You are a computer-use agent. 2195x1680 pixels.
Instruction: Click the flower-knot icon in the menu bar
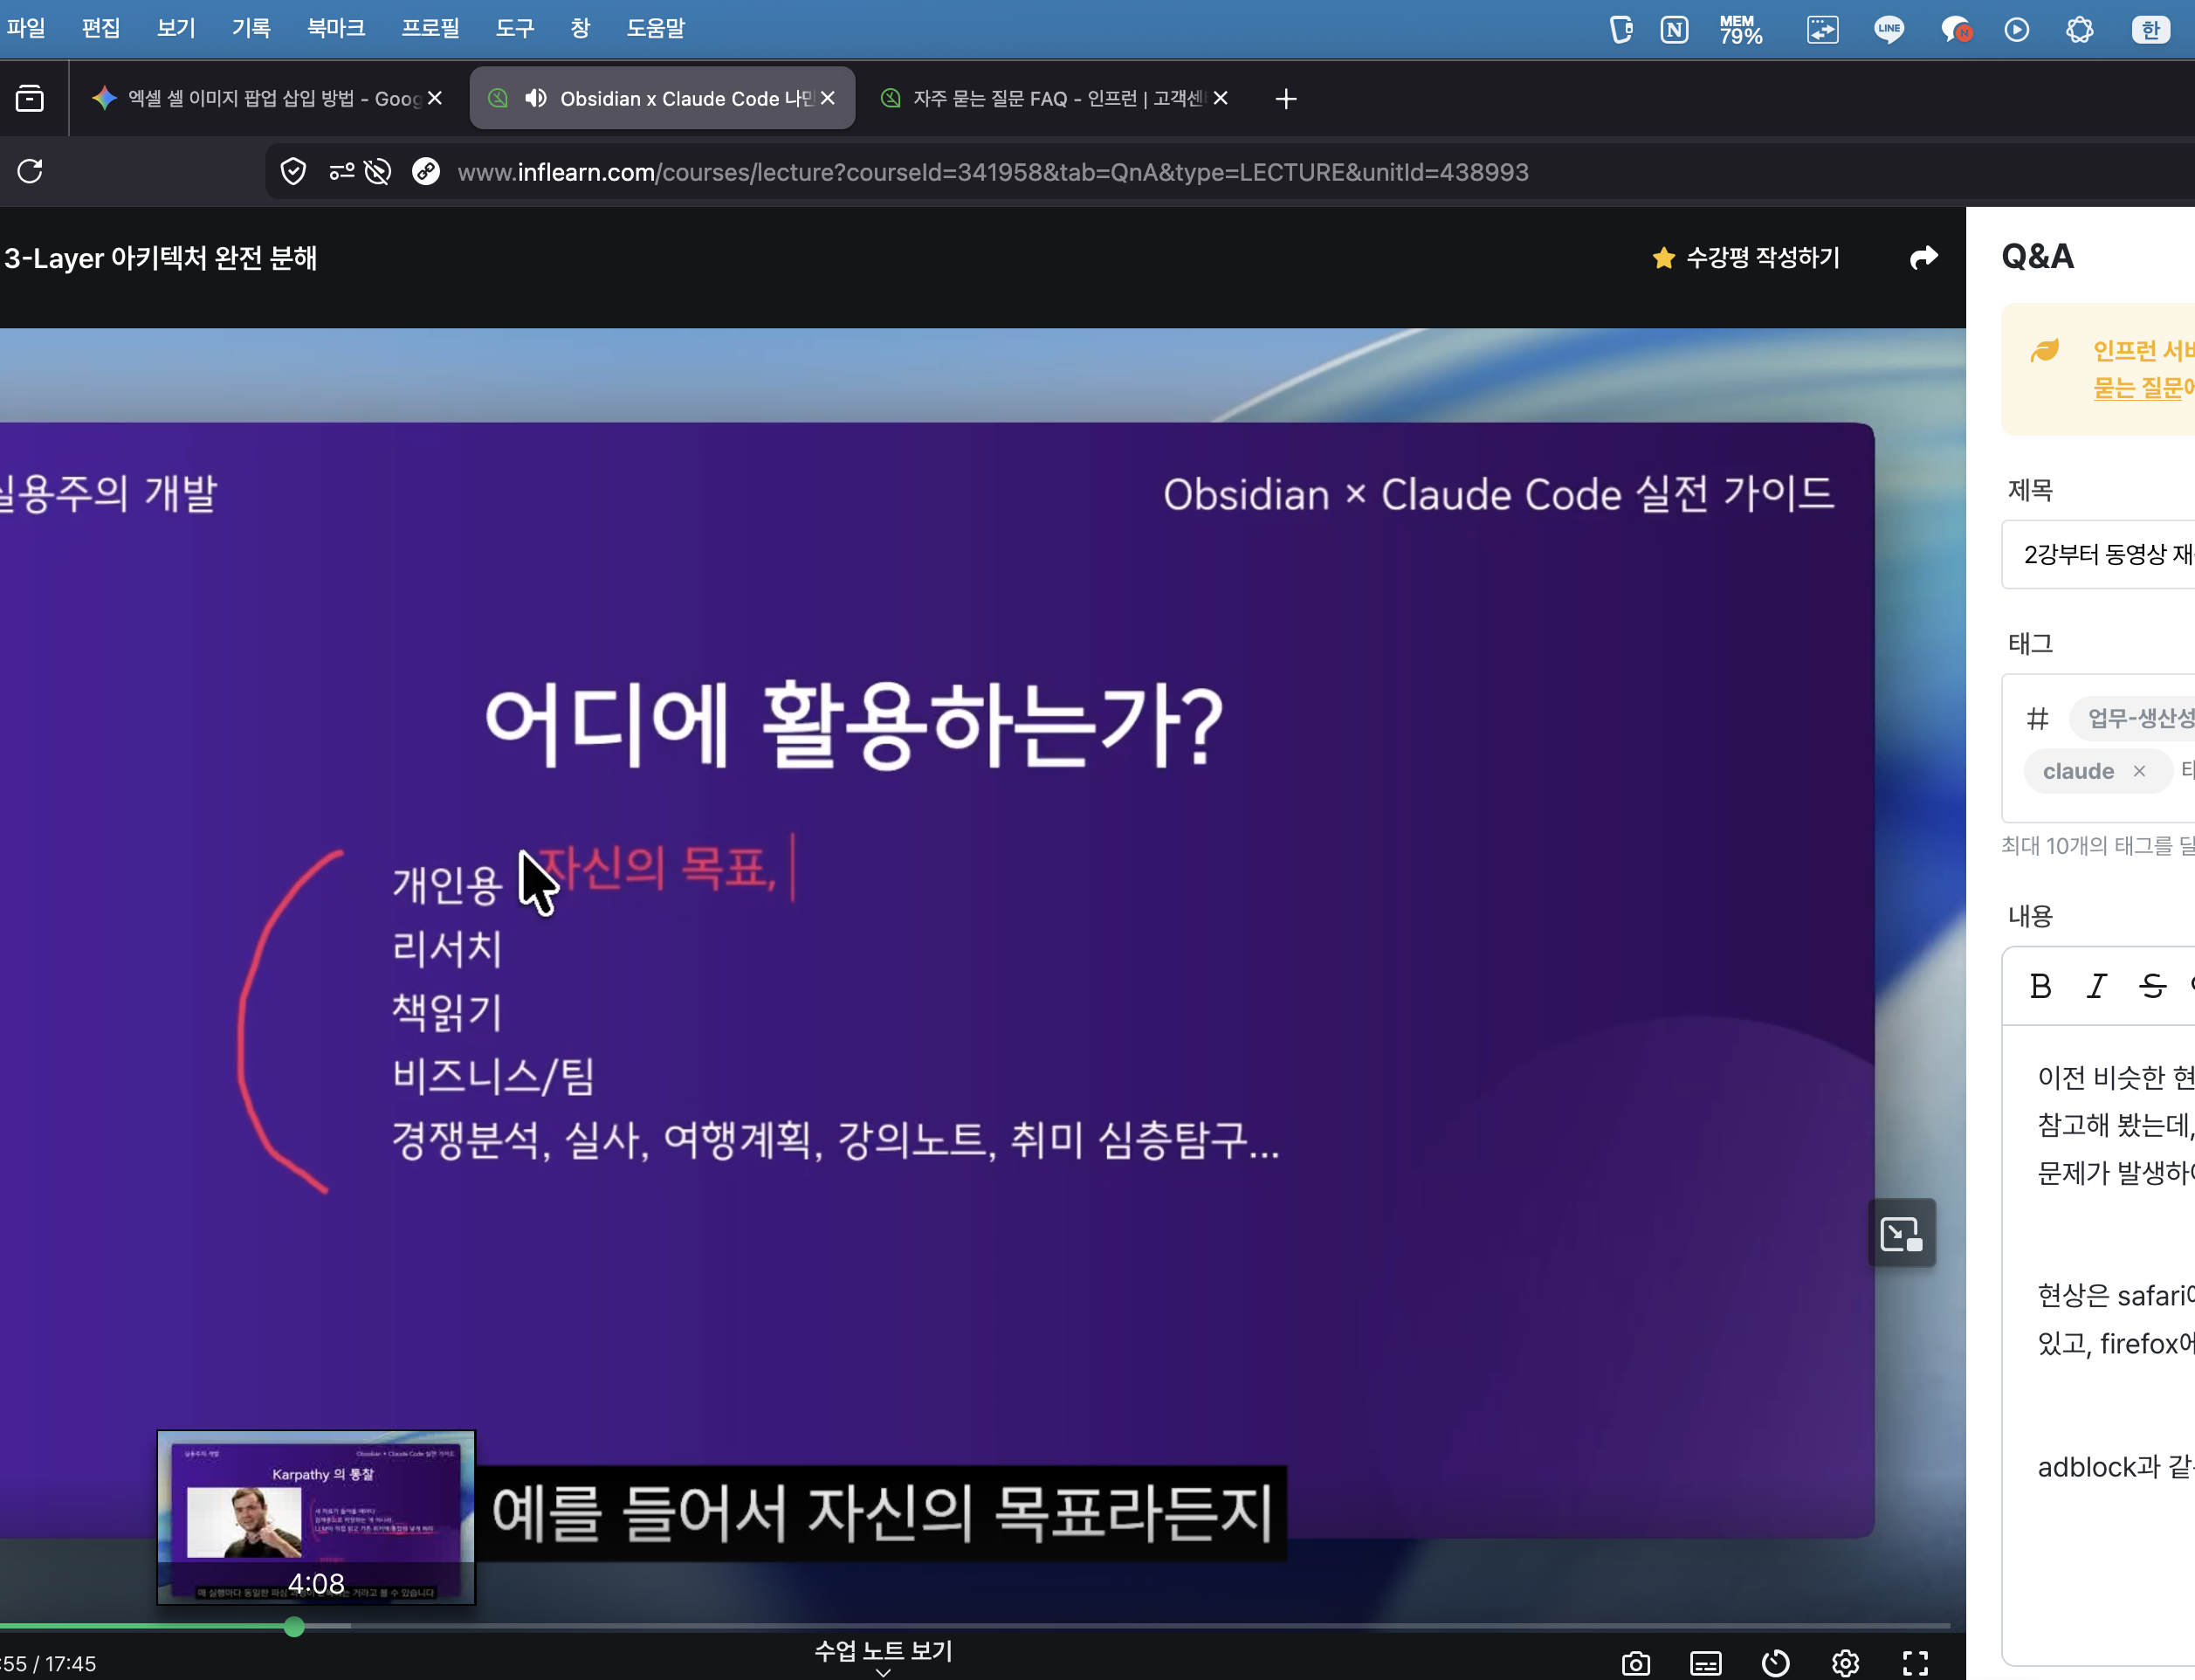click(2079, 30)
